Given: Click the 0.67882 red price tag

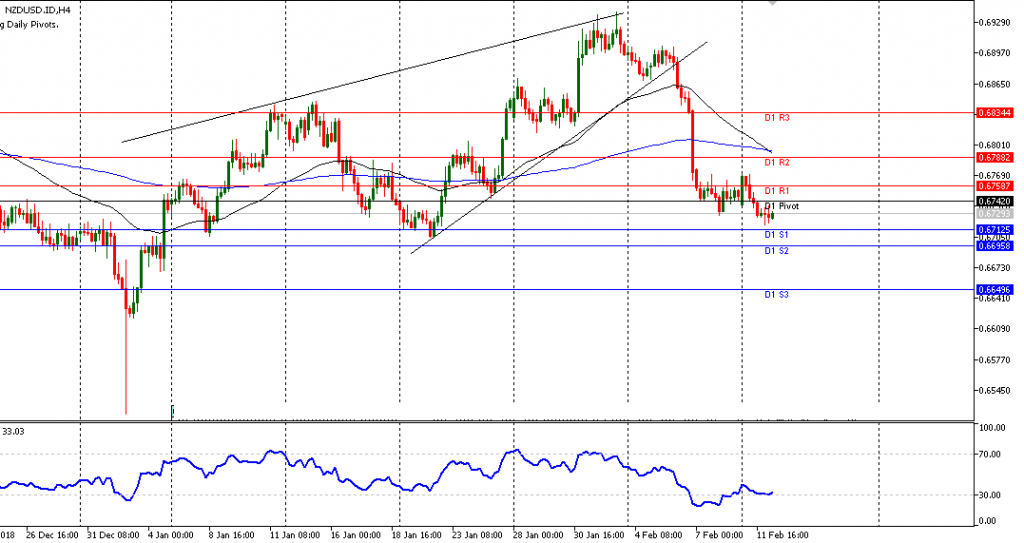Looking at the screenshot, I should [993, 157].
